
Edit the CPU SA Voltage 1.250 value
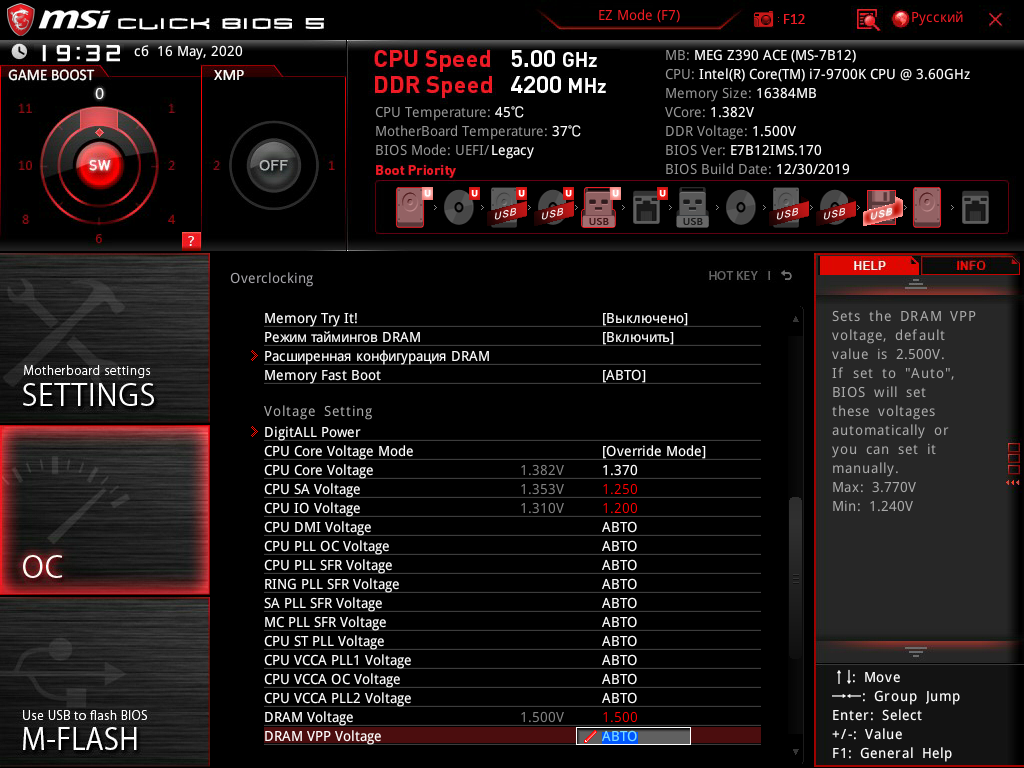619,489
